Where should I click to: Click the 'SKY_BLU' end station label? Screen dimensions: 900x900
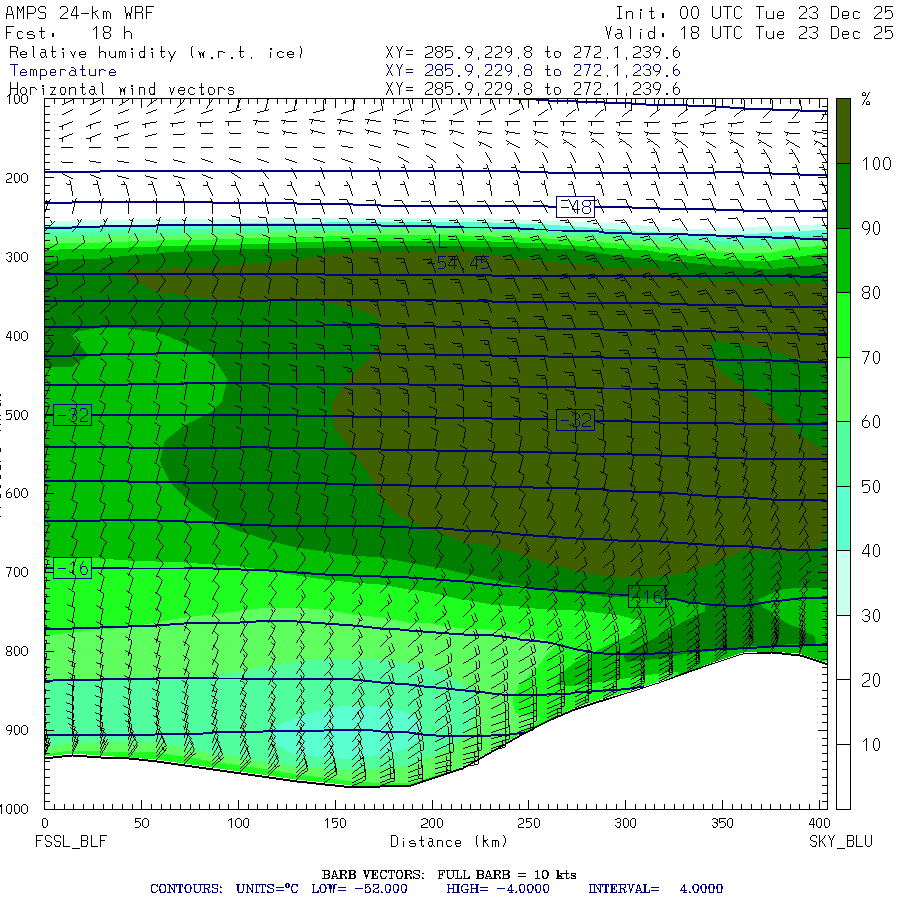coord(841,842)
